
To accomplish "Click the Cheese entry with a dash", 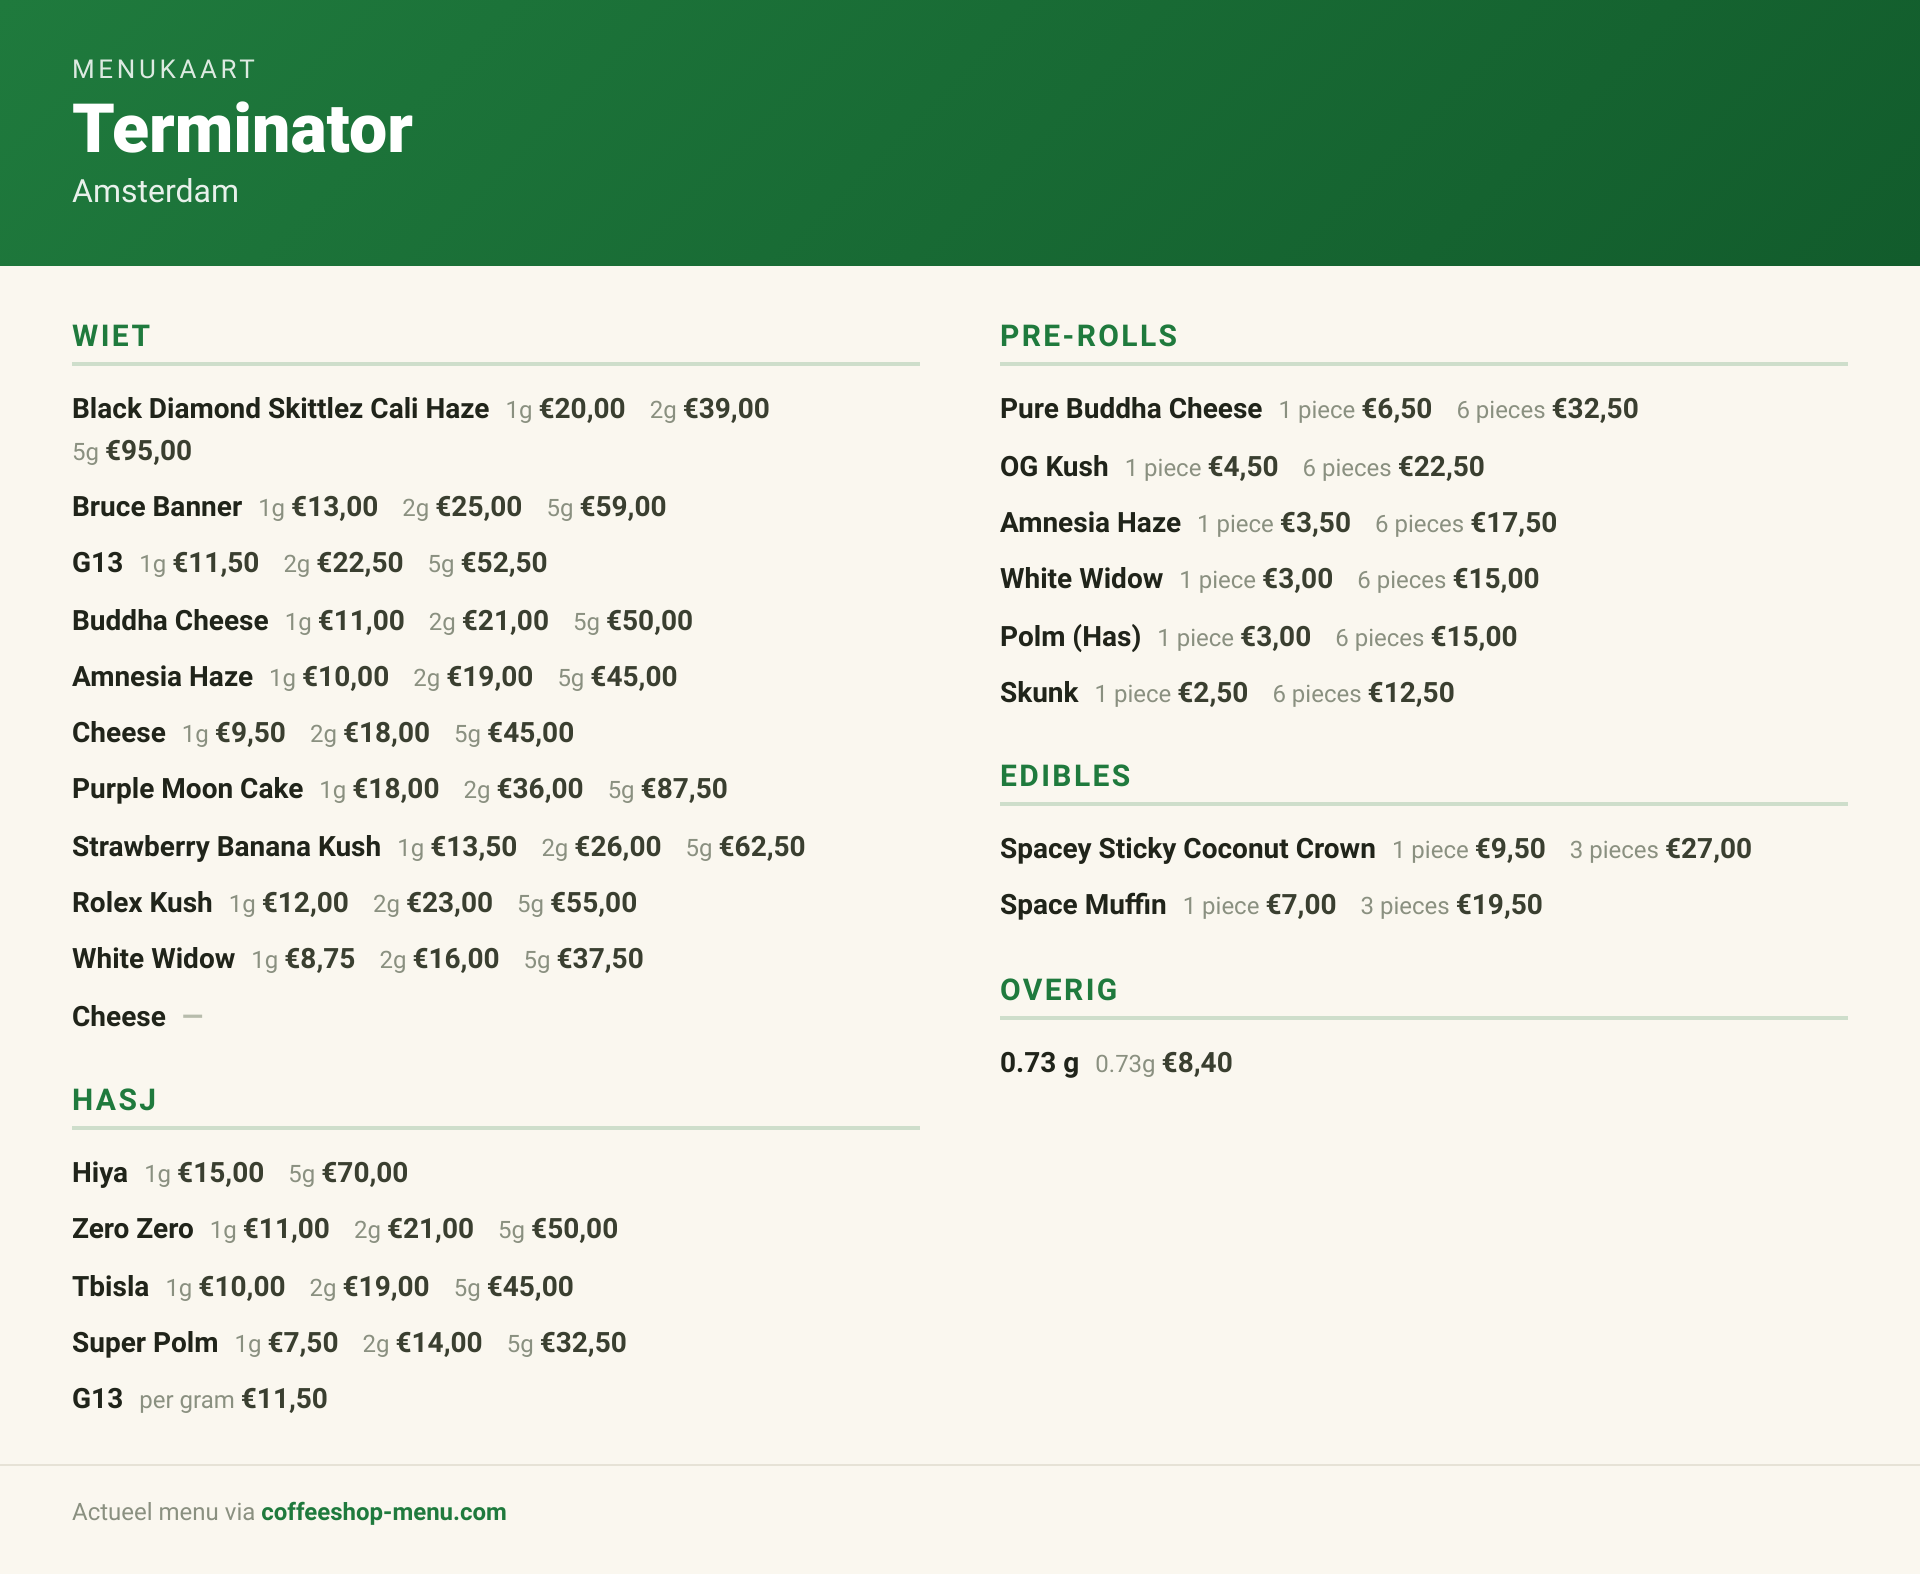I will point(119,1016).
